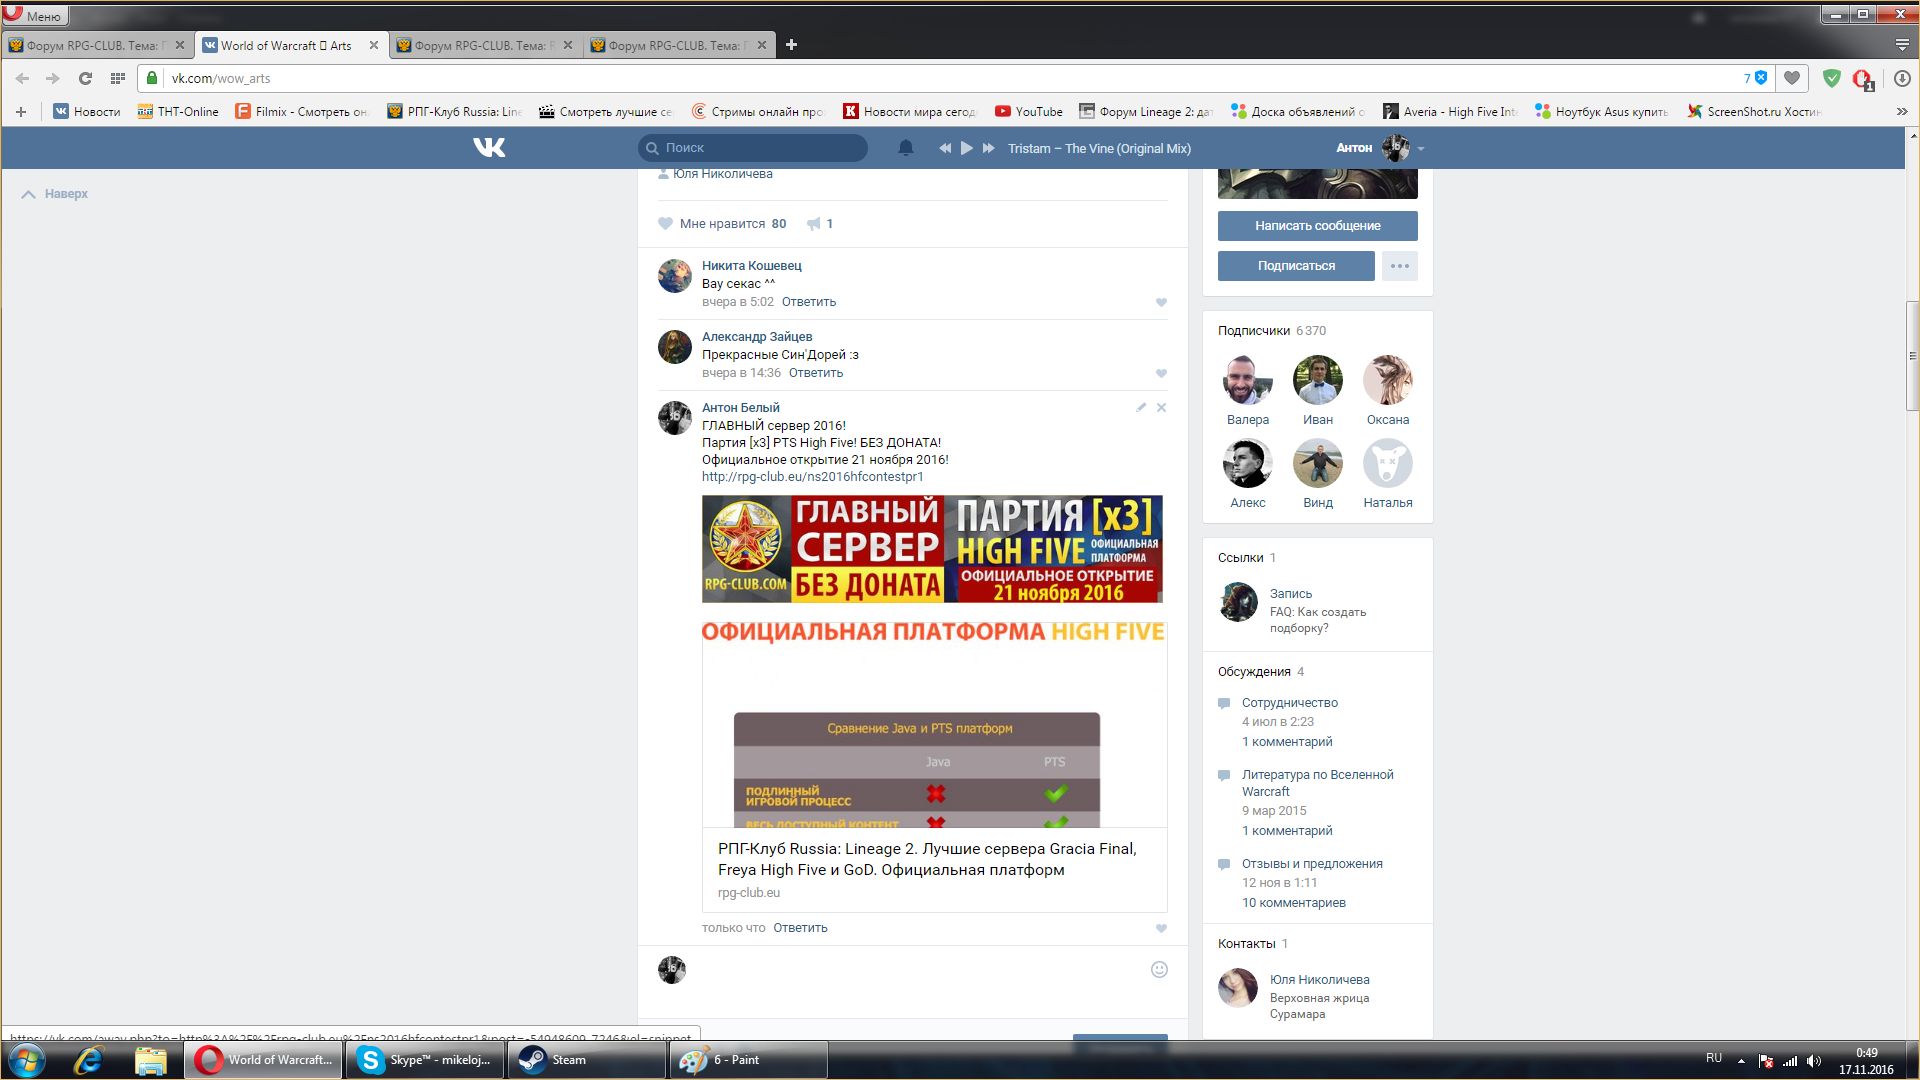Viewport: 1920px width, 1080px height.
Task: Open the VK notifications bell
Action: tap(906, 148)
